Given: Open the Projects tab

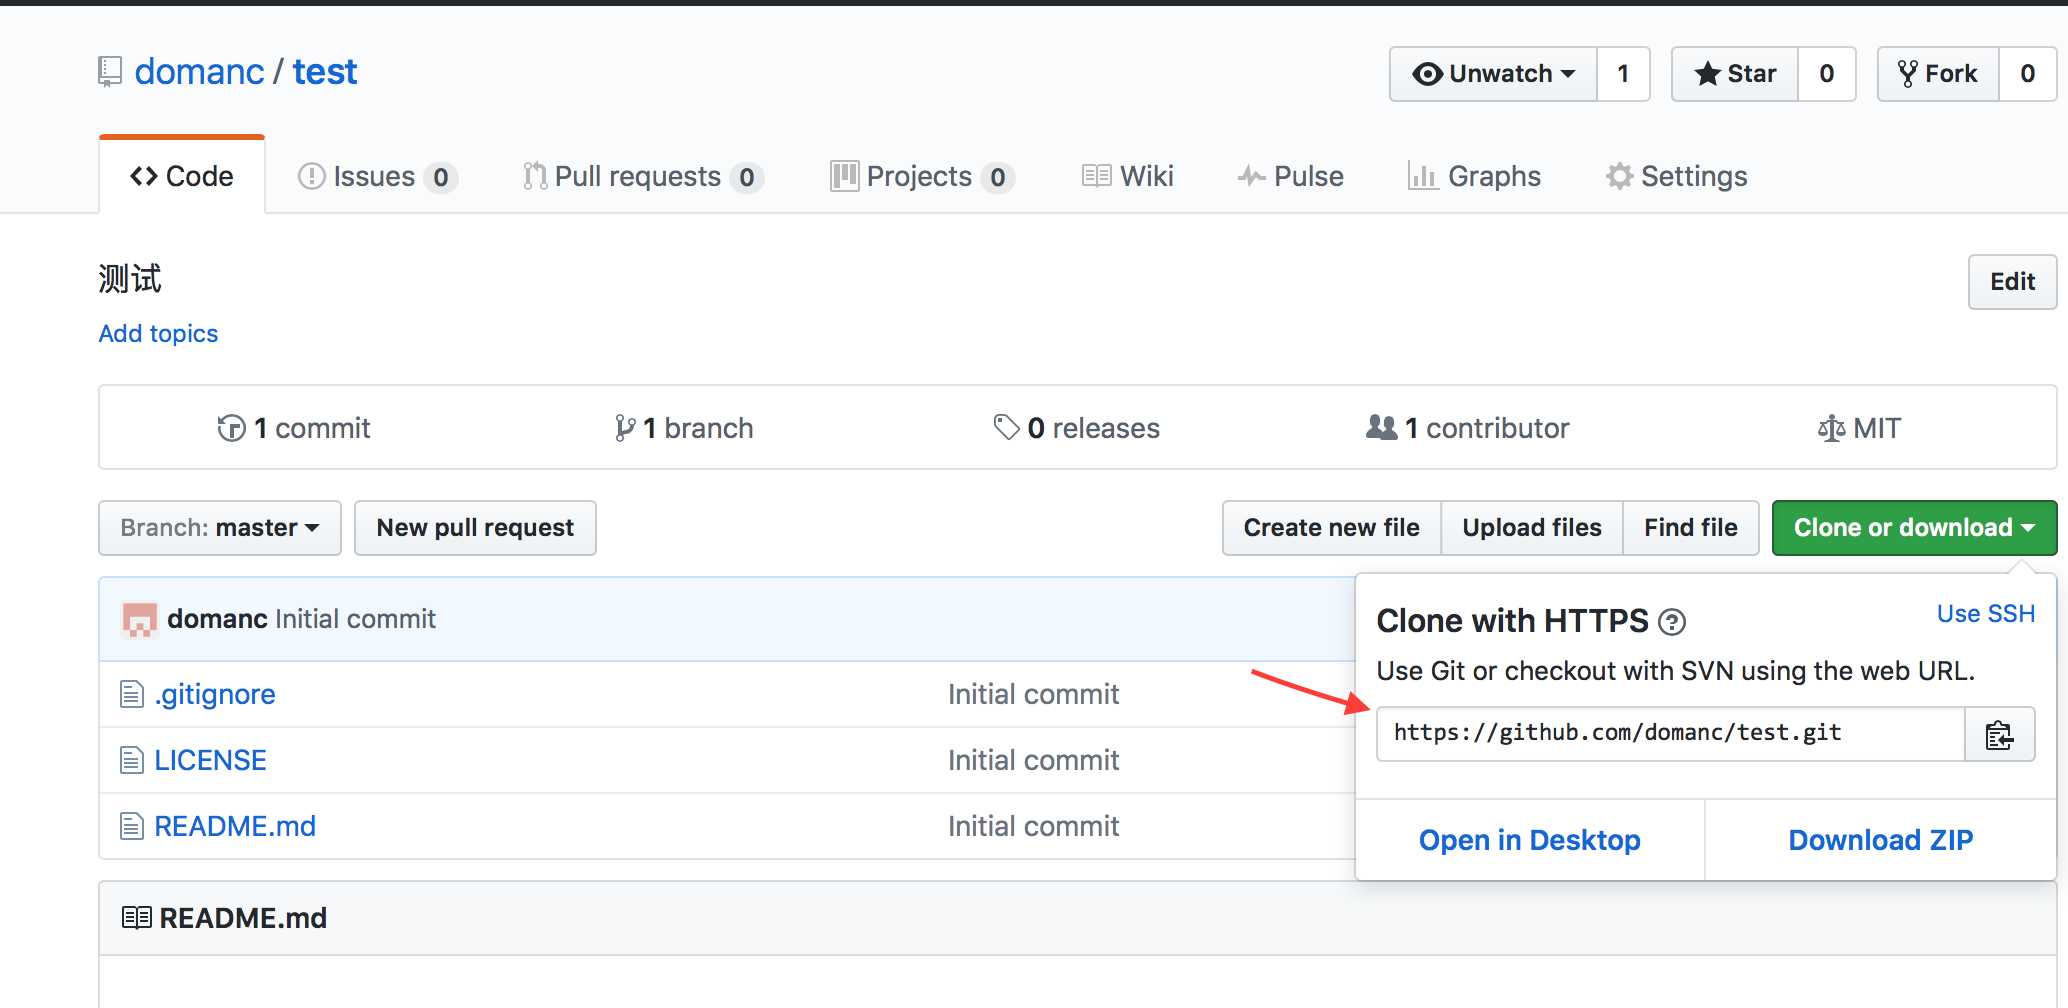Looking at the screenshot, I should coord(922,176).
